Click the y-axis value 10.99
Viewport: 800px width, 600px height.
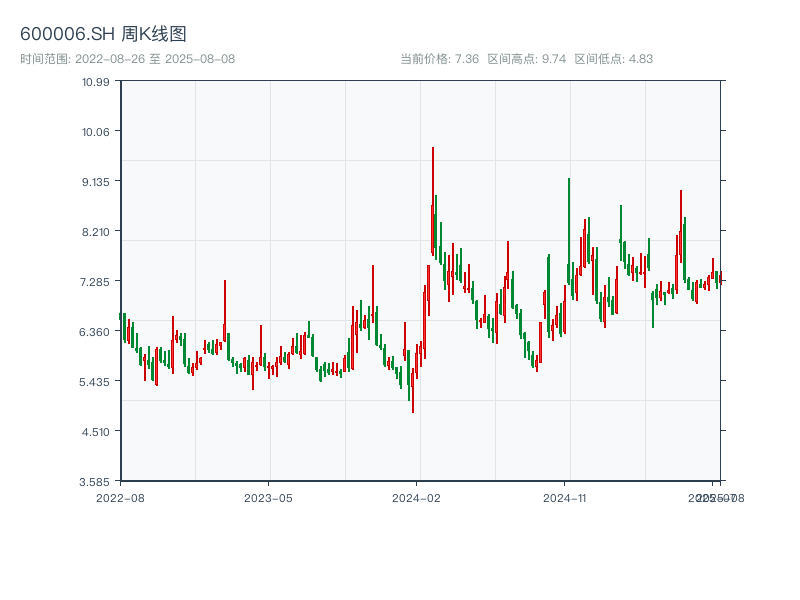pyautogui.click(x=95, y=82)
